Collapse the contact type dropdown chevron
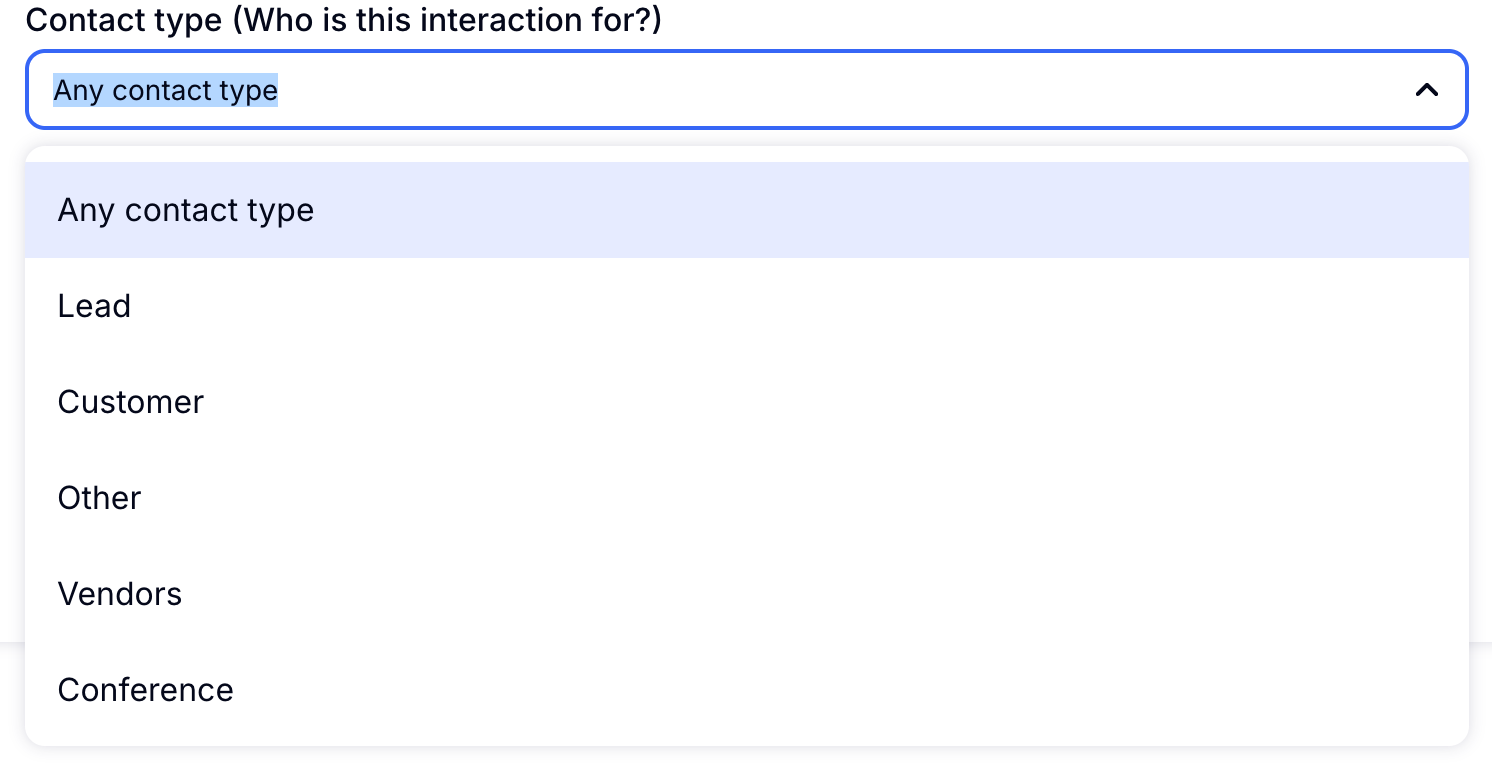 tap(1426, 90)
